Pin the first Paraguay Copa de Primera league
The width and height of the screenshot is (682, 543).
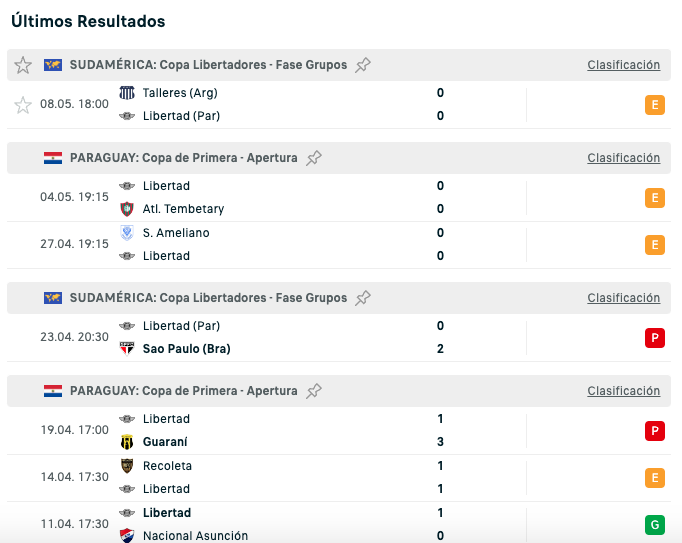[x=314, y=158]
